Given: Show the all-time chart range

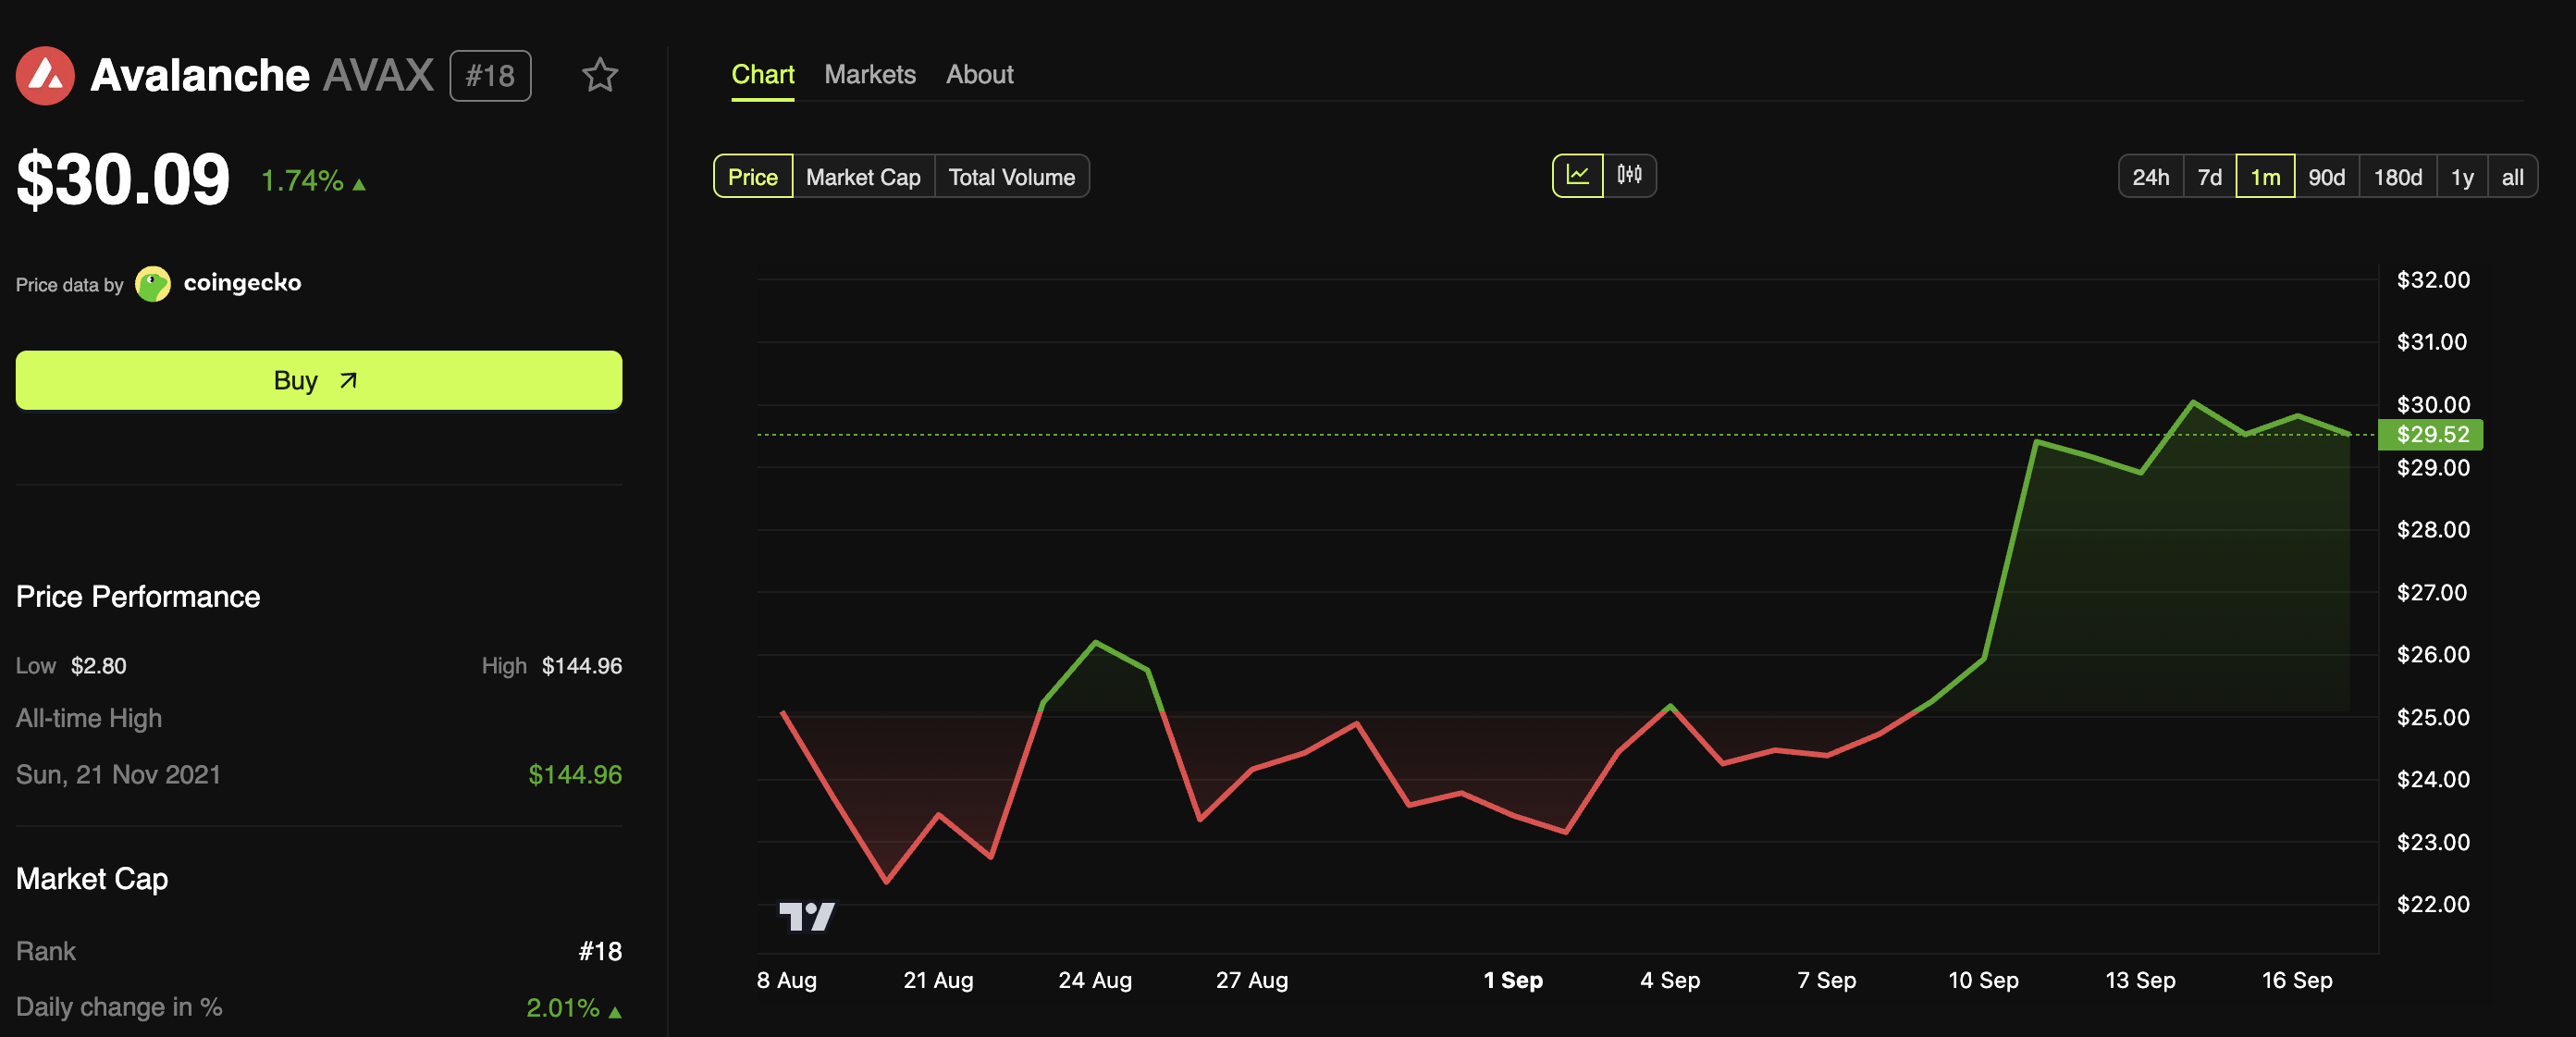Looking at the screenshot, I should [x=2512, y=177].
